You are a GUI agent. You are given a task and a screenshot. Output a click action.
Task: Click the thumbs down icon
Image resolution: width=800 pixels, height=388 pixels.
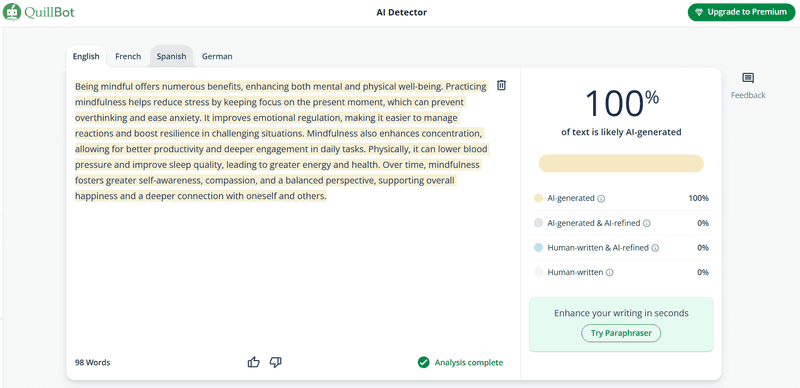pos(276,362)
